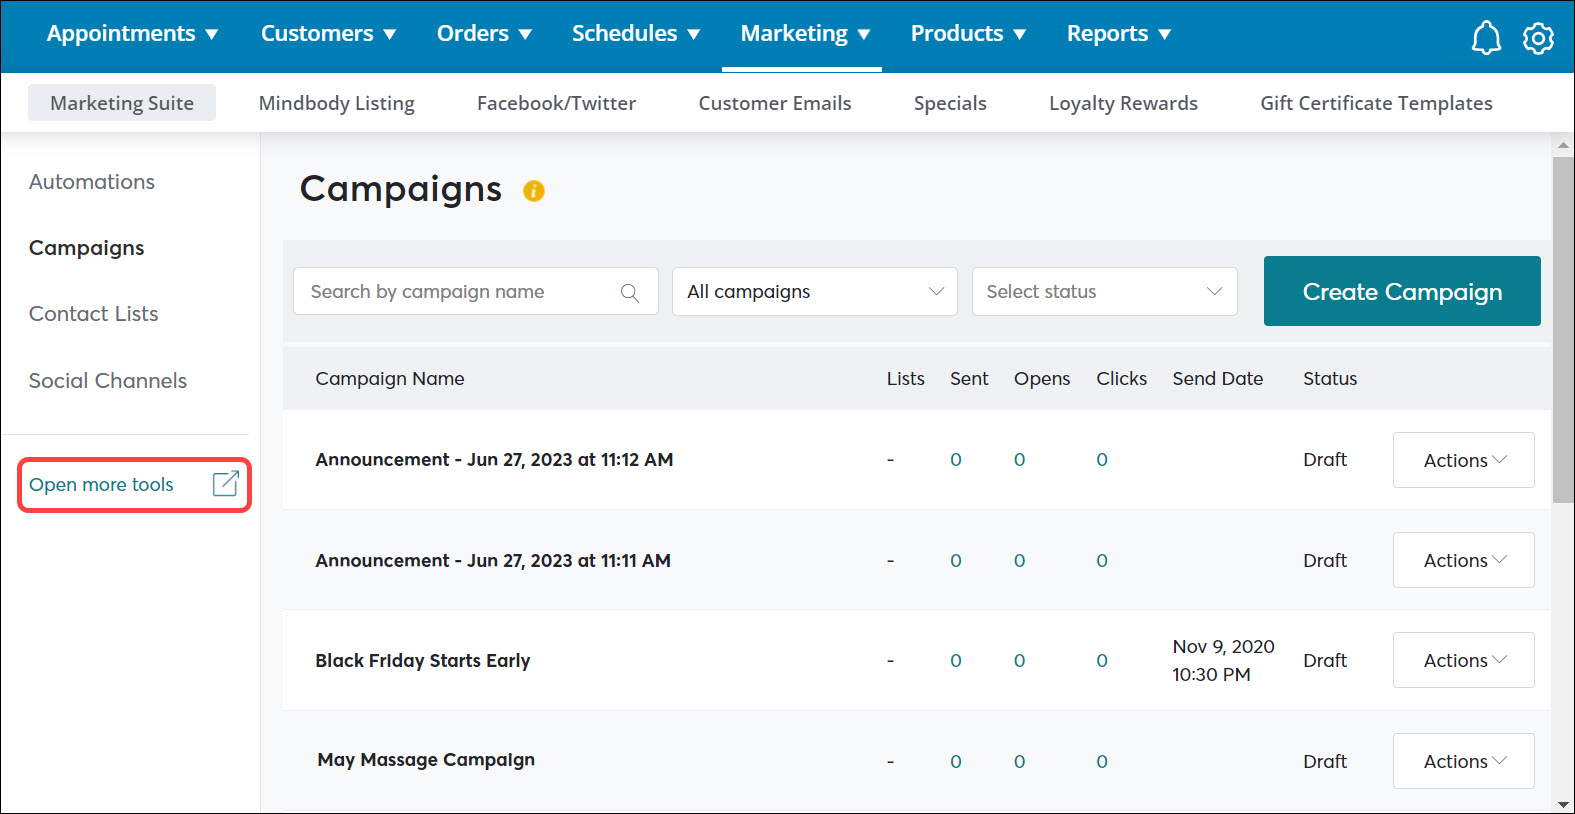Image resolution: width=1575 pixels, height=814 pixels.
Task: Open the Schedules menu
Action: click(636, 34)
